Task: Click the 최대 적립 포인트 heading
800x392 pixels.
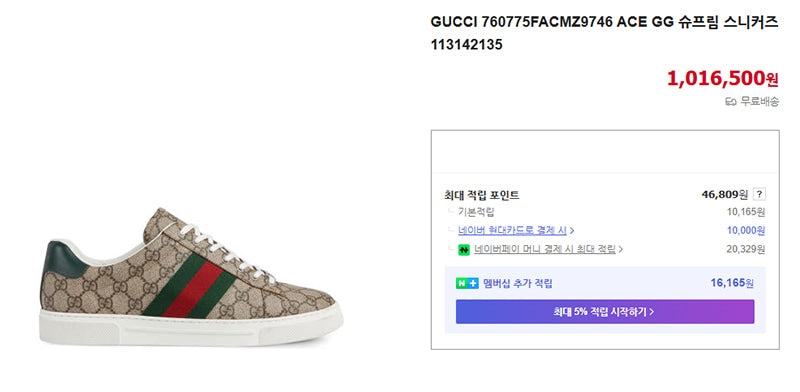Action: coord(482,195)
